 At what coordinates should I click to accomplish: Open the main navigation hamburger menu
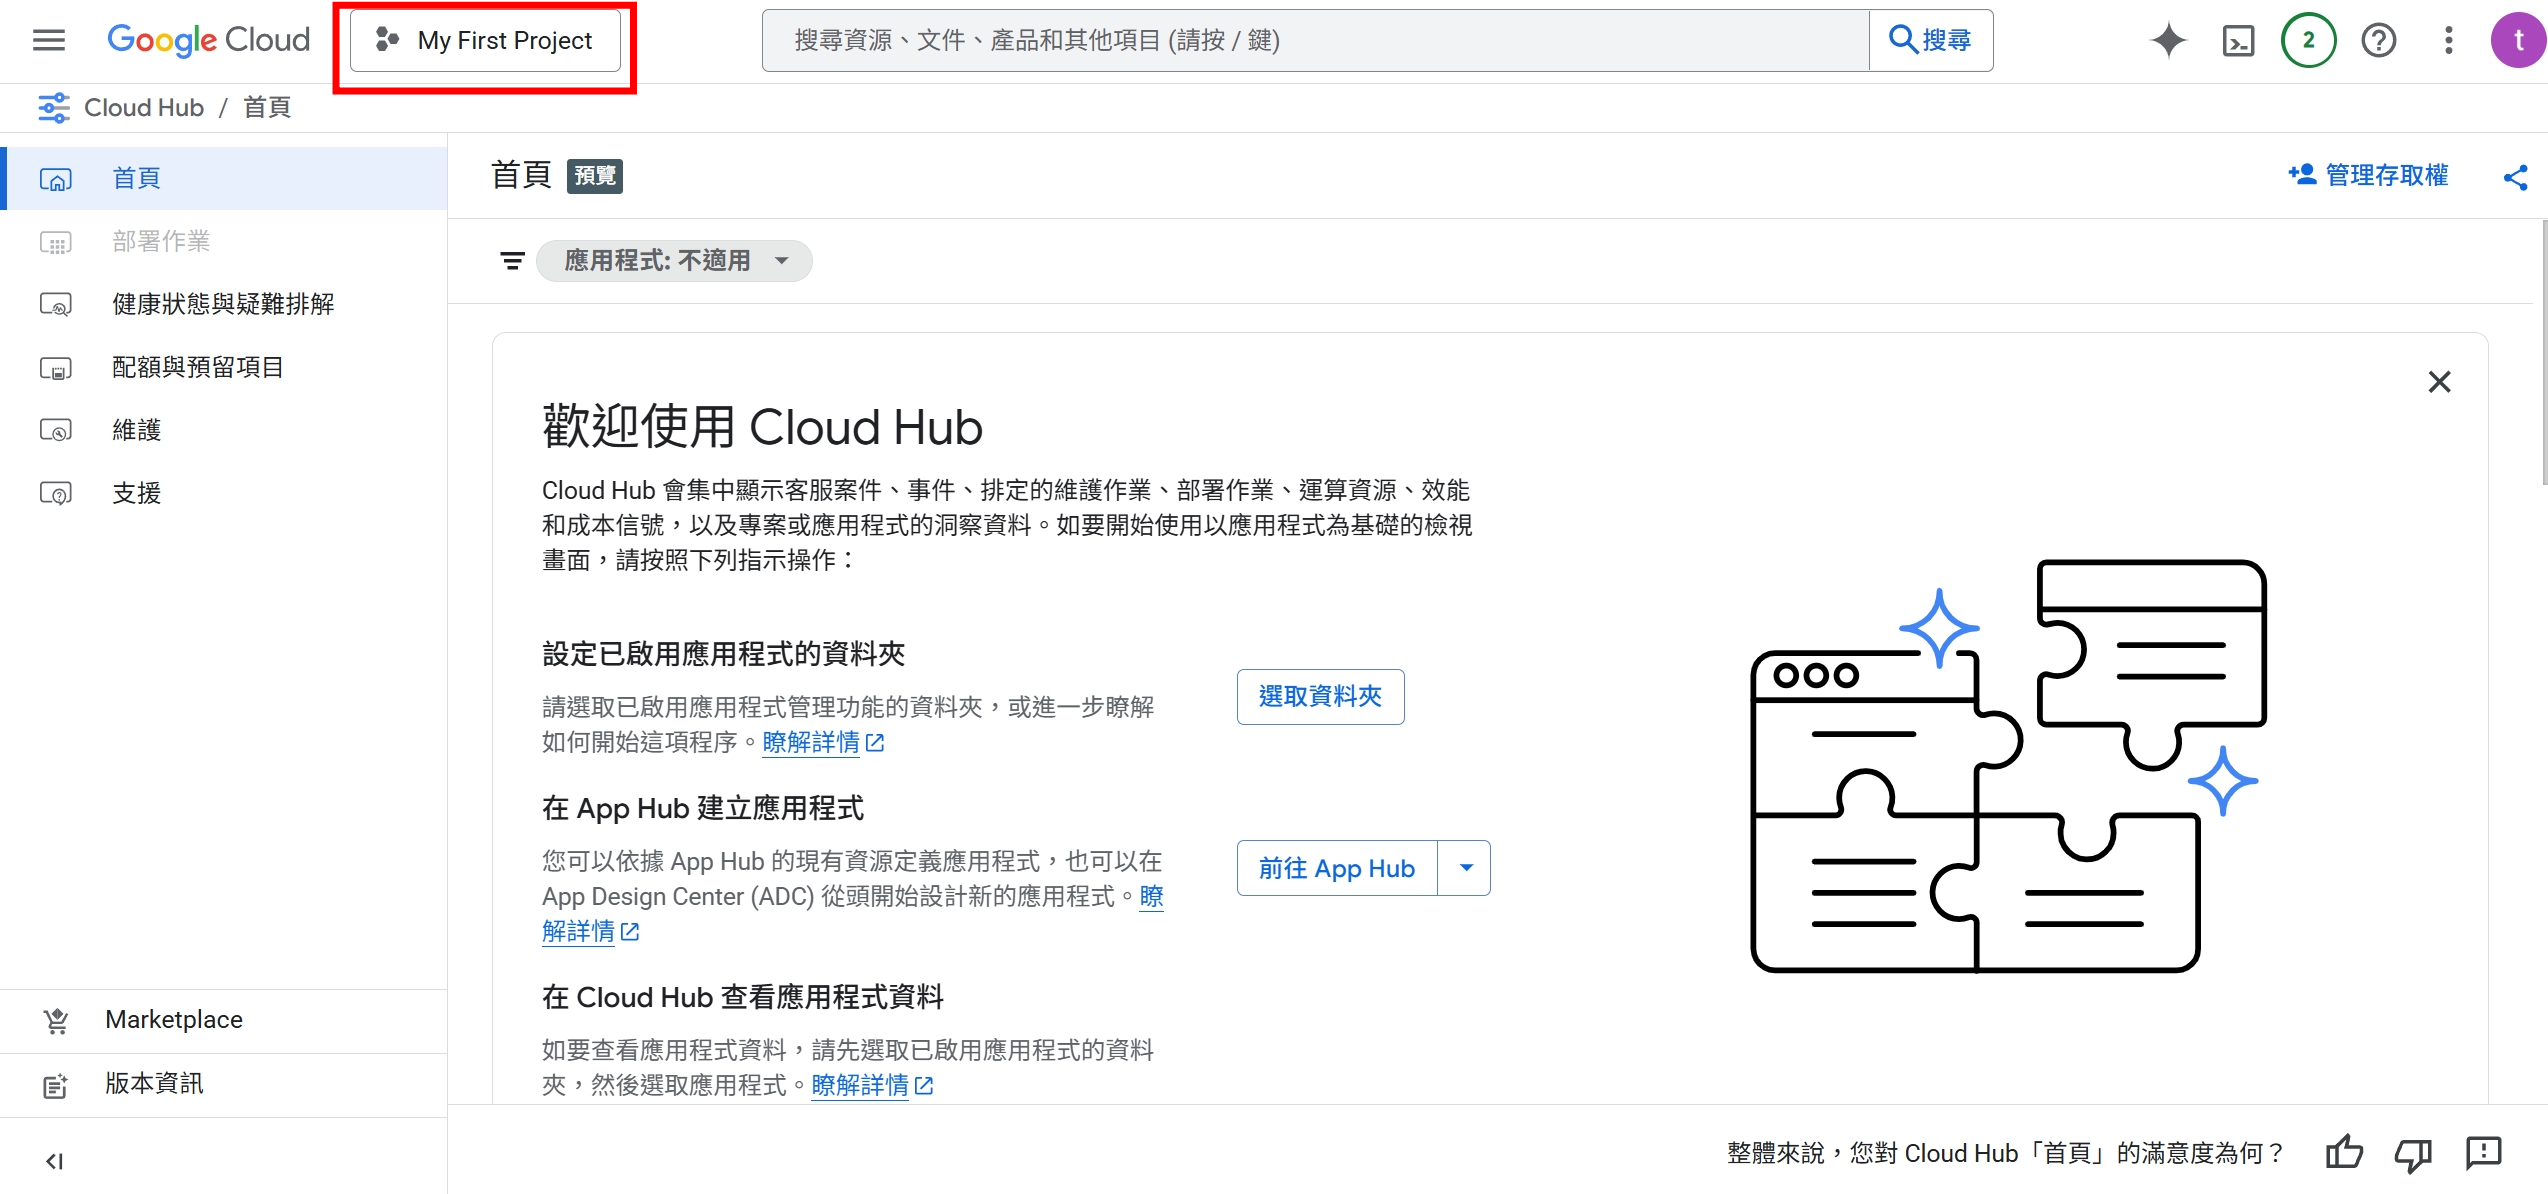pyautogui.click(x=48, y=40)
